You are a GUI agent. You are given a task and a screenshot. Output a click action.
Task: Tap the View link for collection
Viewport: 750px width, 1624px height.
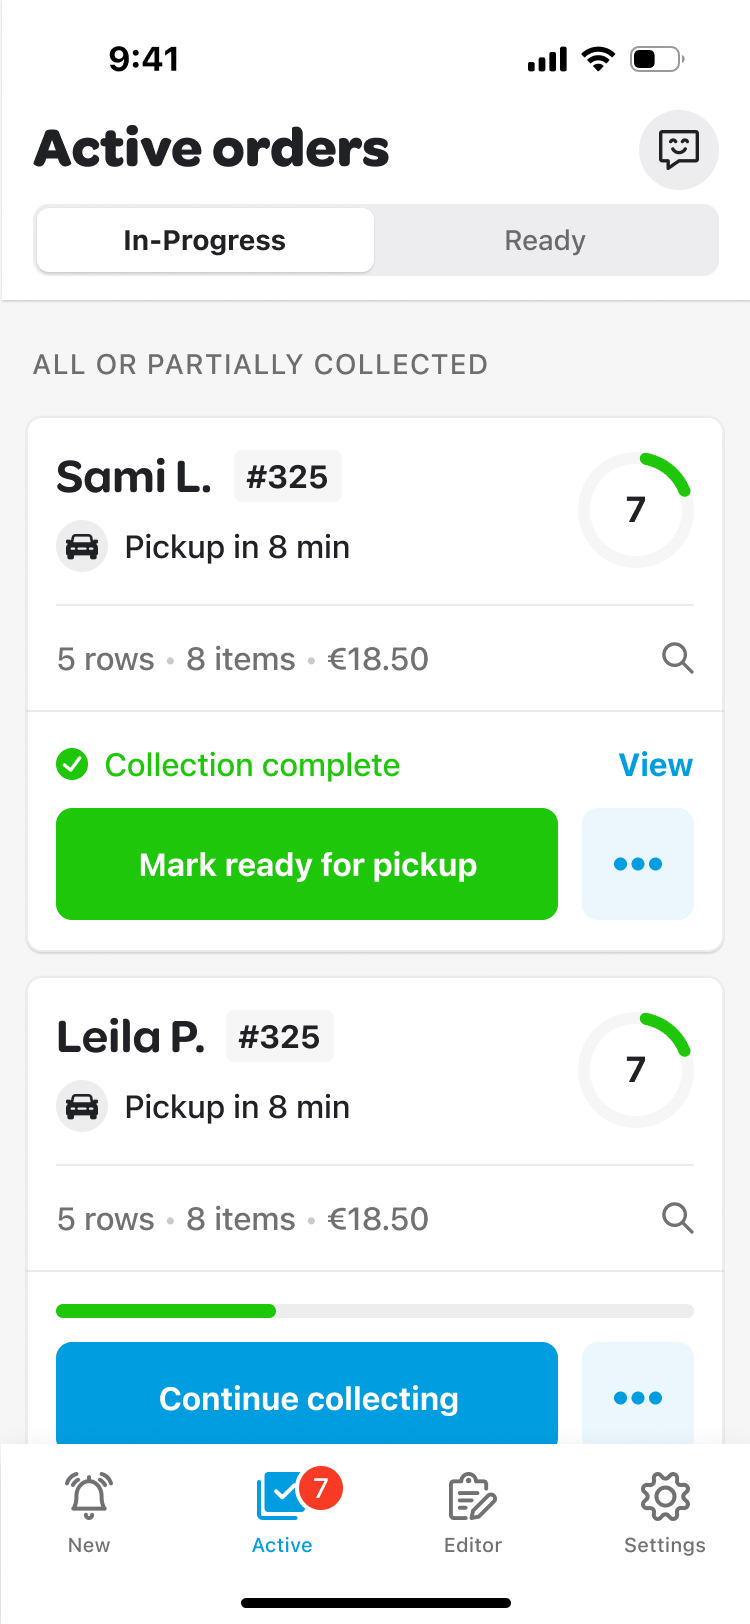(655, 765)
